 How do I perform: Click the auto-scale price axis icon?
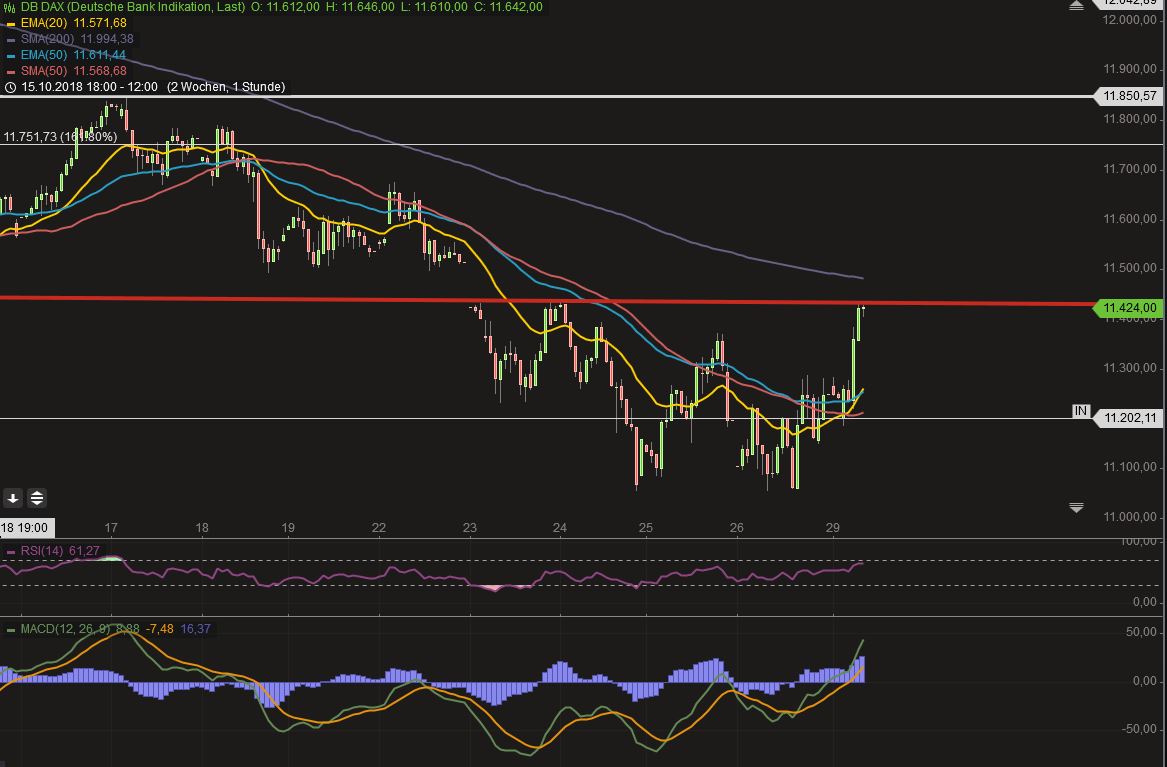point(35,497)
